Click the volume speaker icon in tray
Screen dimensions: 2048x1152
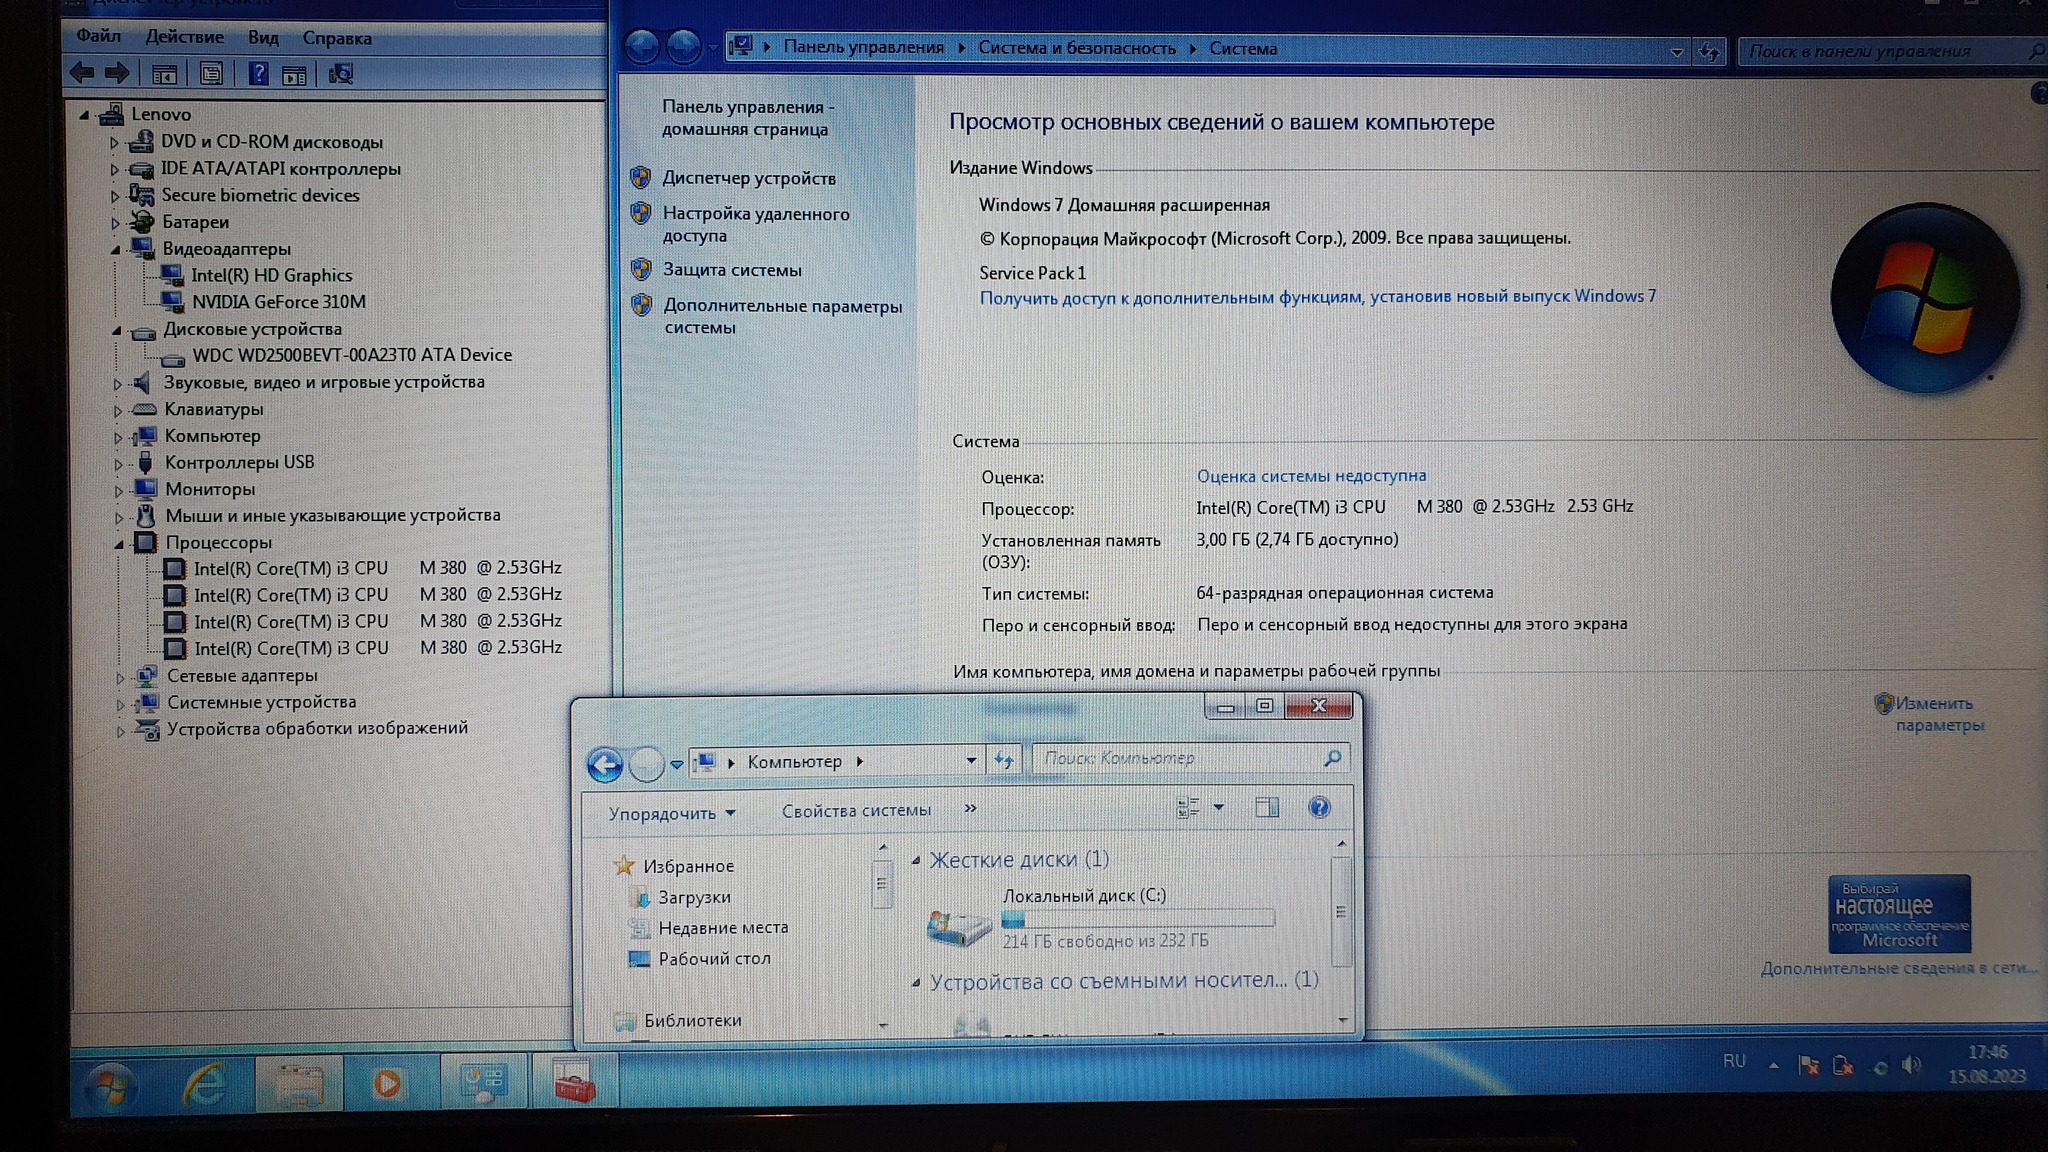tap(1911, 1065)
